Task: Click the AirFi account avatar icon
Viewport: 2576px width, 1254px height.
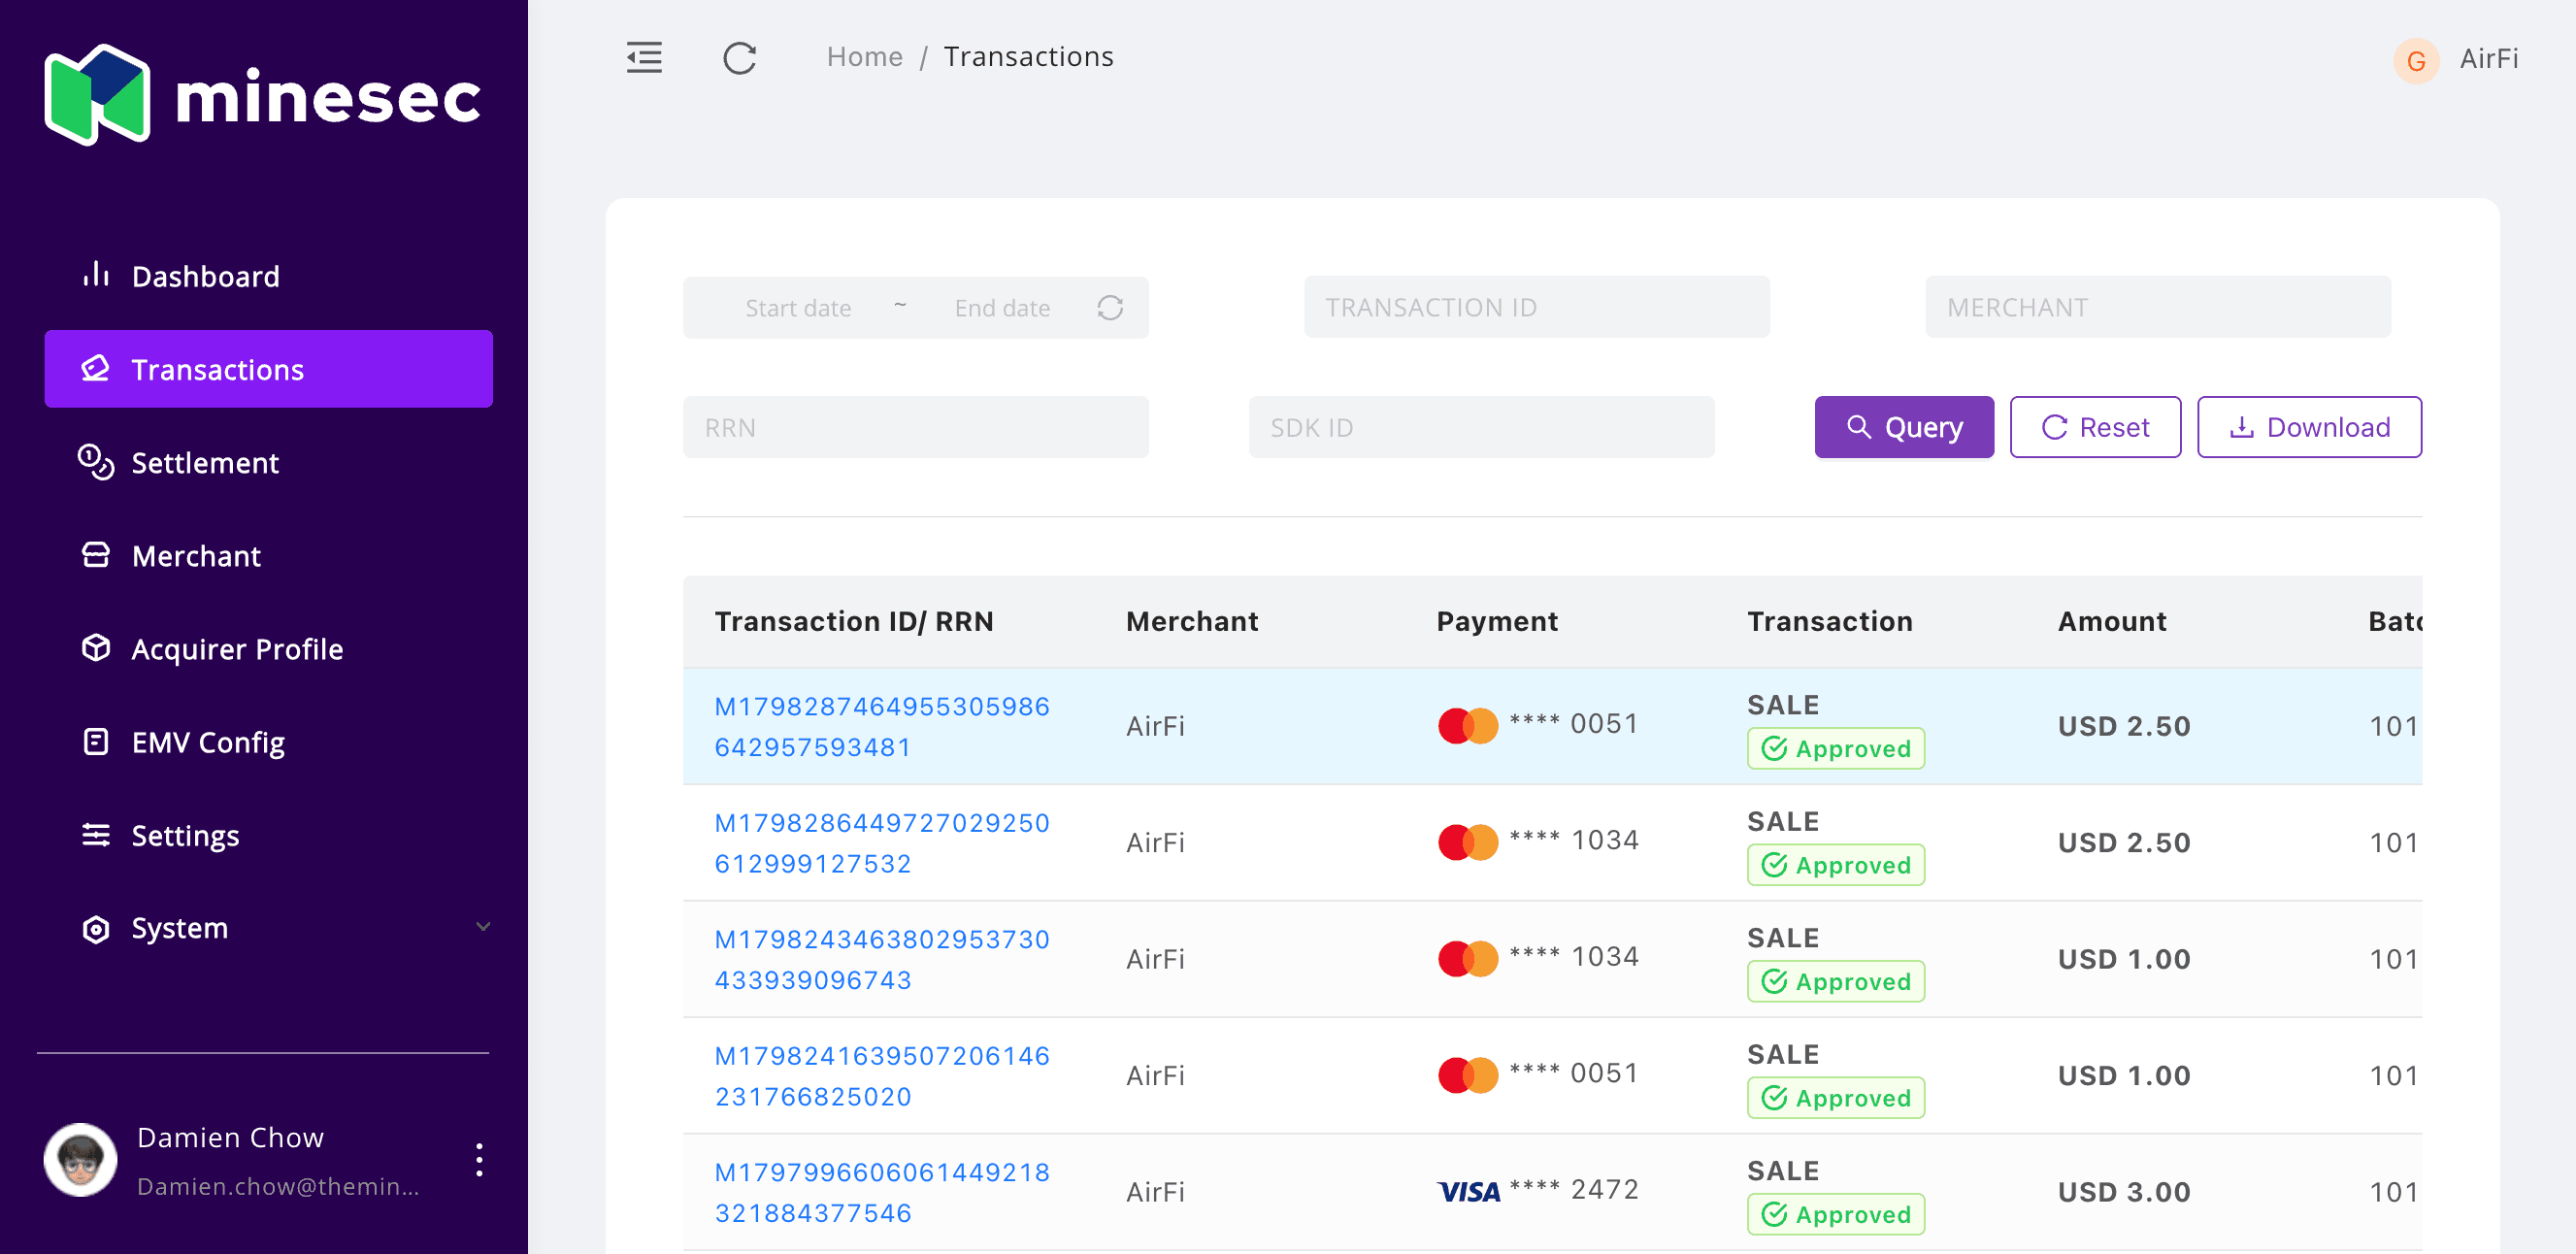Action: click(2415, 61)
